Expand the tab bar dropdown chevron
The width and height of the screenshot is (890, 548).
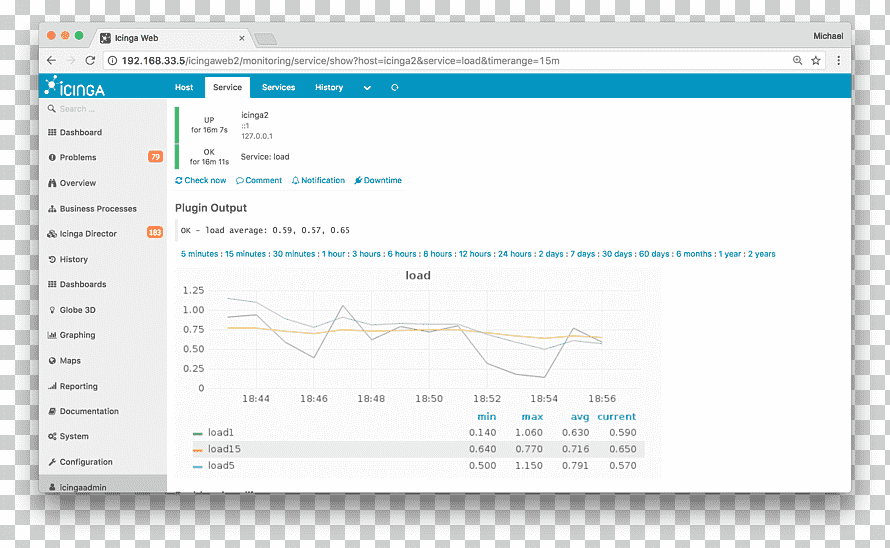click(367, 87)
